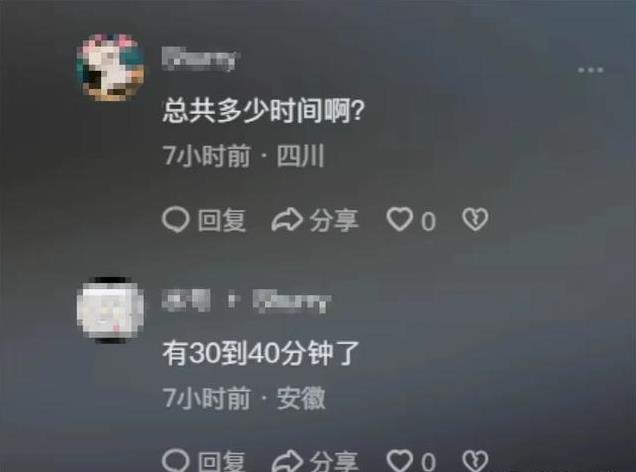Tap the reply bubble icon under the 安徽 comment

pyautogui.click(x=176, y=461)
